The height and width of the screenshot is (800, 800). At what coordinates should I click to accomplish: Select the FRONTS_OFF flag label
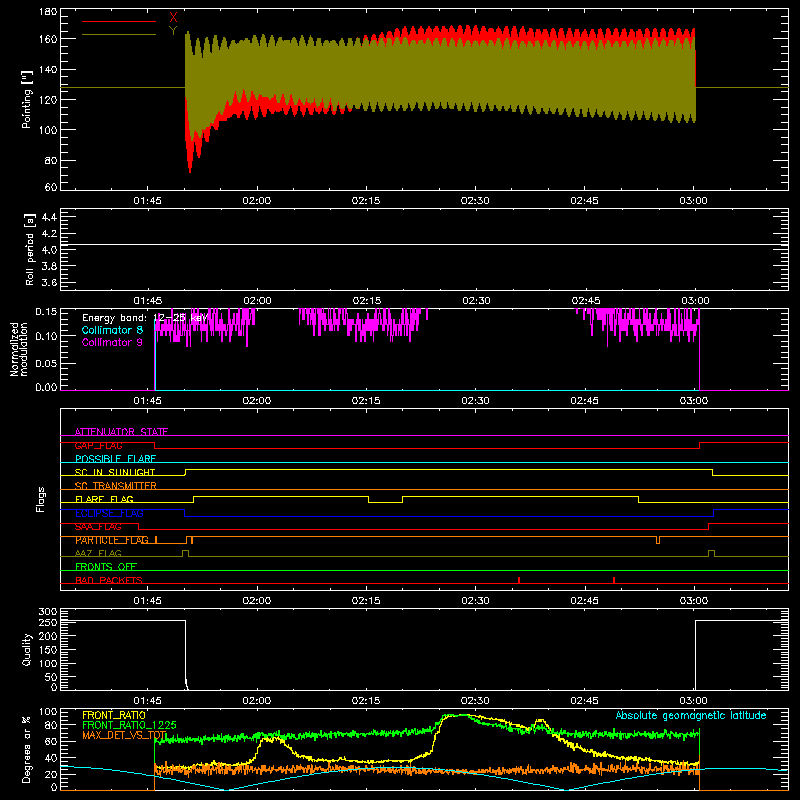click(x=106, y=567)
